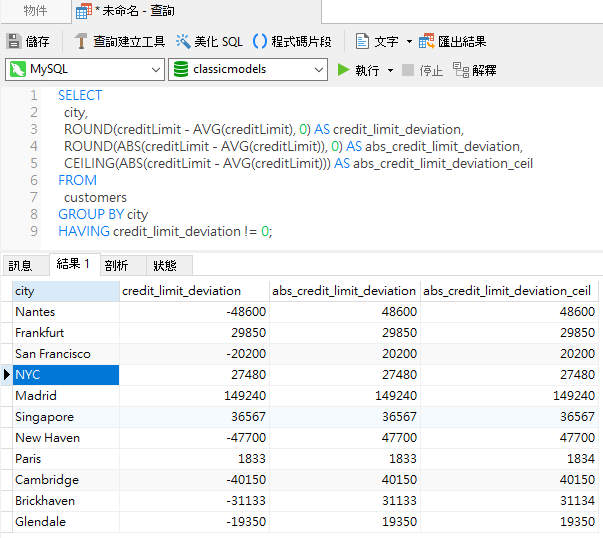Image resolution: width=603 pixels, height=538 pixels.
Task: Expand the dropdown arrow beside Text (文字)
Action: 409,42
